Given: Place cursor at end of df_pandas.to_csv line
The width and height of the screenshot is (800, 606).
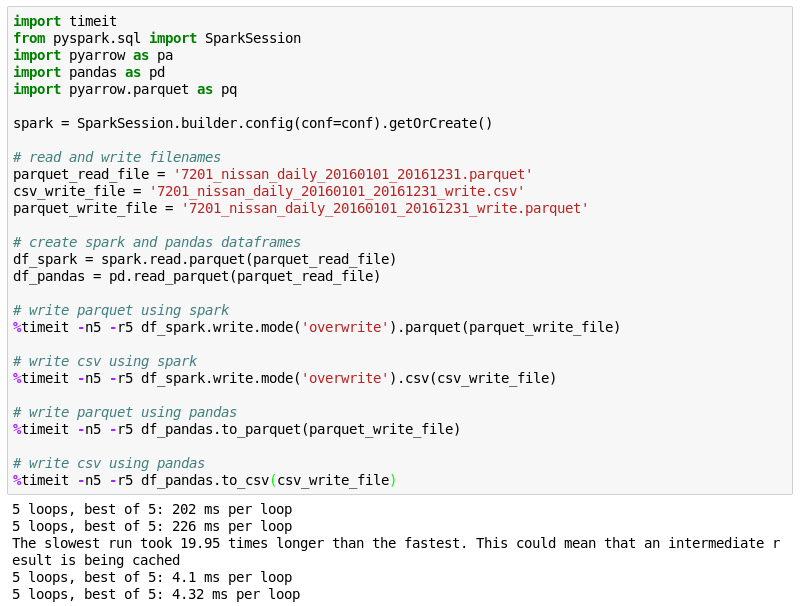Looking at the screenshot, I should coord(397,480).
